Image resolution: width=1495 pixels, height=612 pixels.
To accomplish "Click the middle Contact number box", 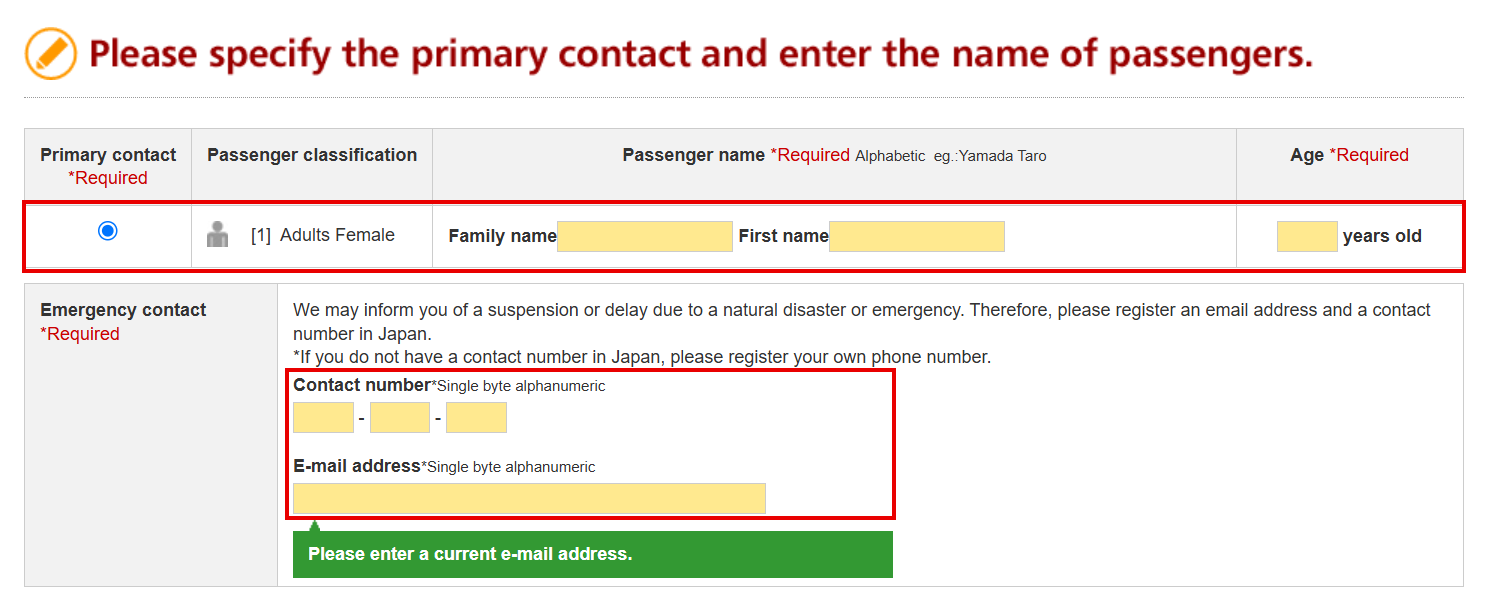I will [x=400, y=417].
